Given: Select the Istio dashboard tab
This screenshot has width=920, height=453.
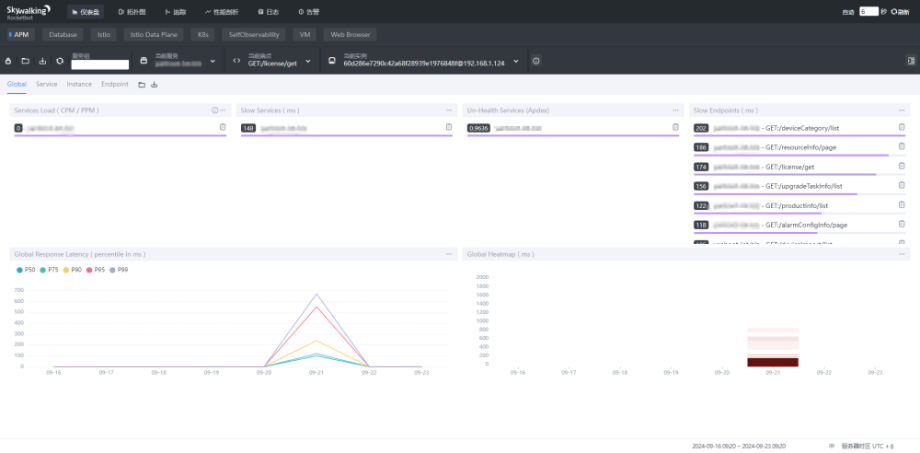Looking at the screenshot, I should (x=104, y=35).
